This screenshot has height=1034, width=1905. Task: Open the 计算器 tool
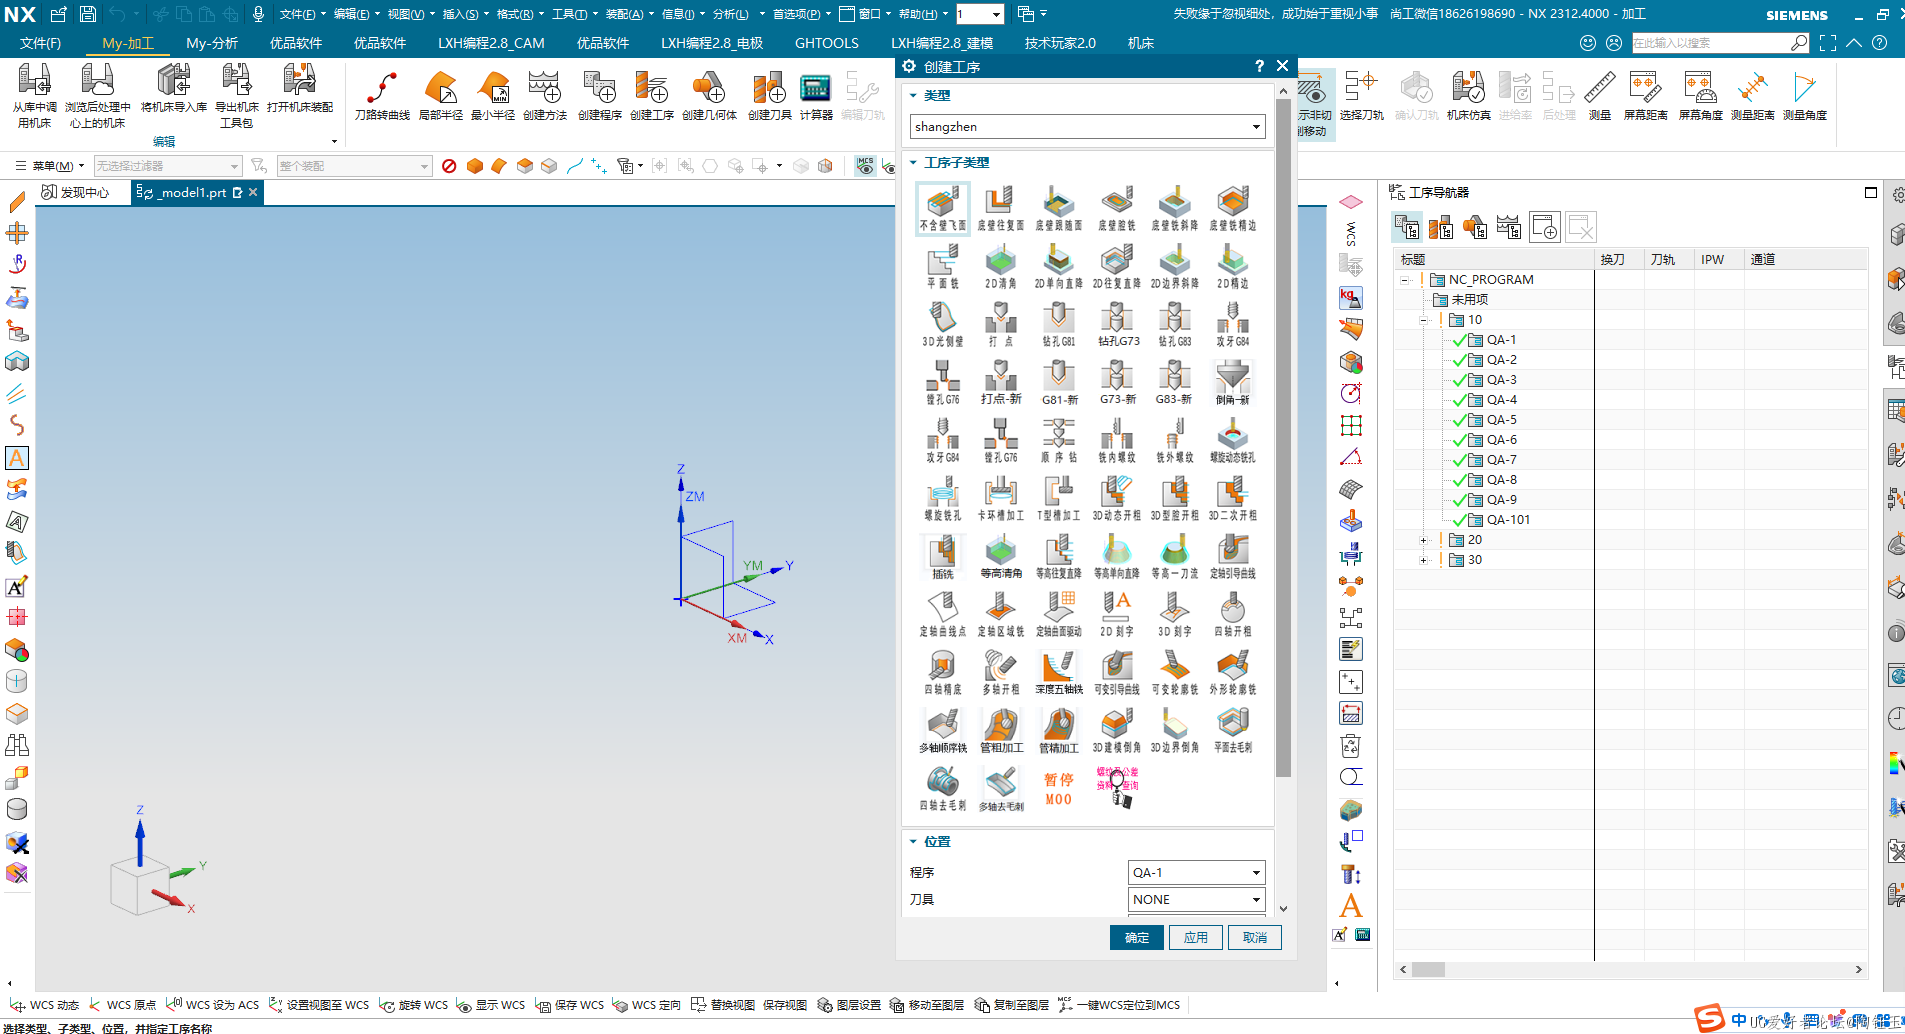[x=816, y=96]
